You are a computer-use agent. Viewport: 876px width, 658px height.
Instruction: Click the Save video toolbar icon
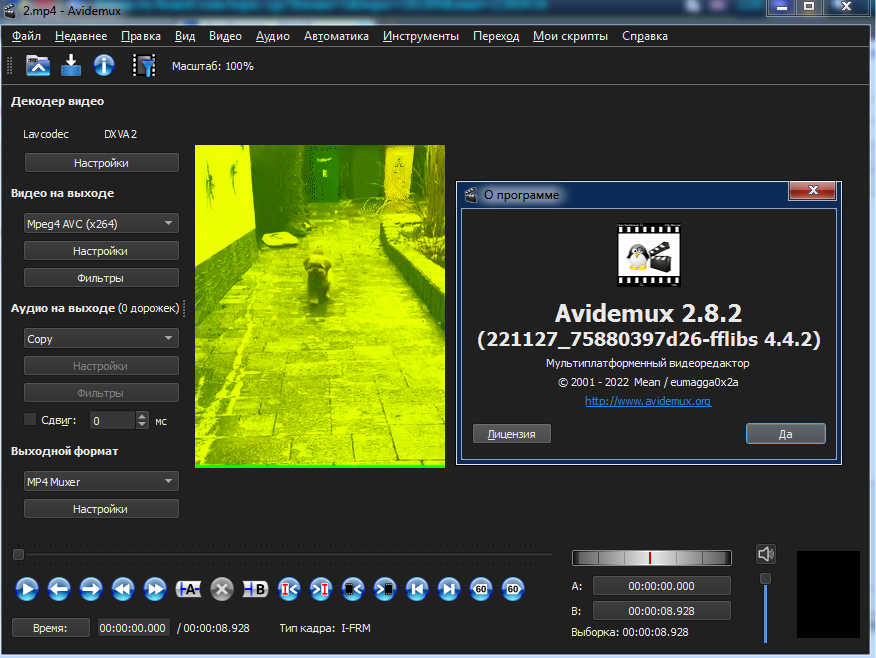[x=71, y=65]
